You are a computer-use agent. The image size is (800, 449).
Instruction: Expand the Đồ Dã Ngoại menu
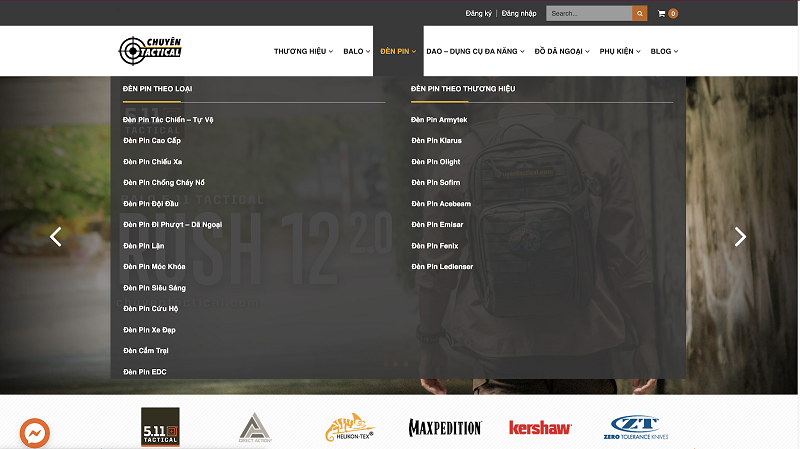point(562,51)
